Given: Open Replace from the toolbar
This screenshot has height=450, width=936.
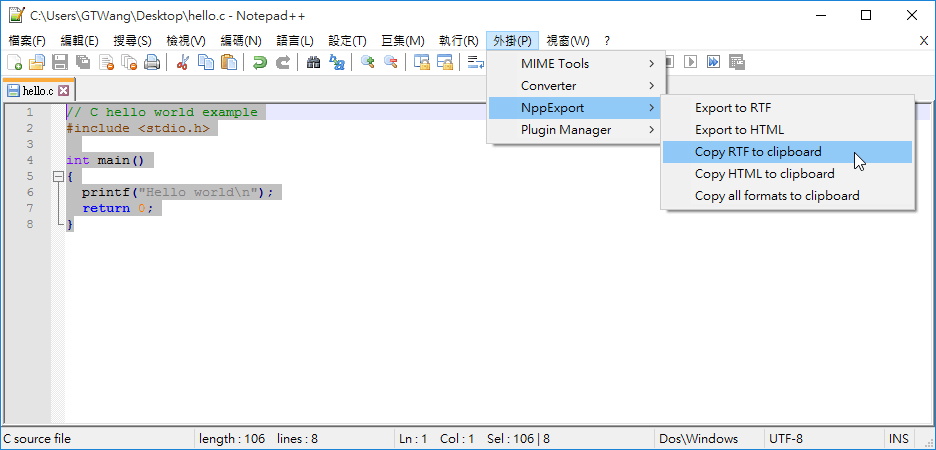Looking at the screenshot, I should coord(337,62).
